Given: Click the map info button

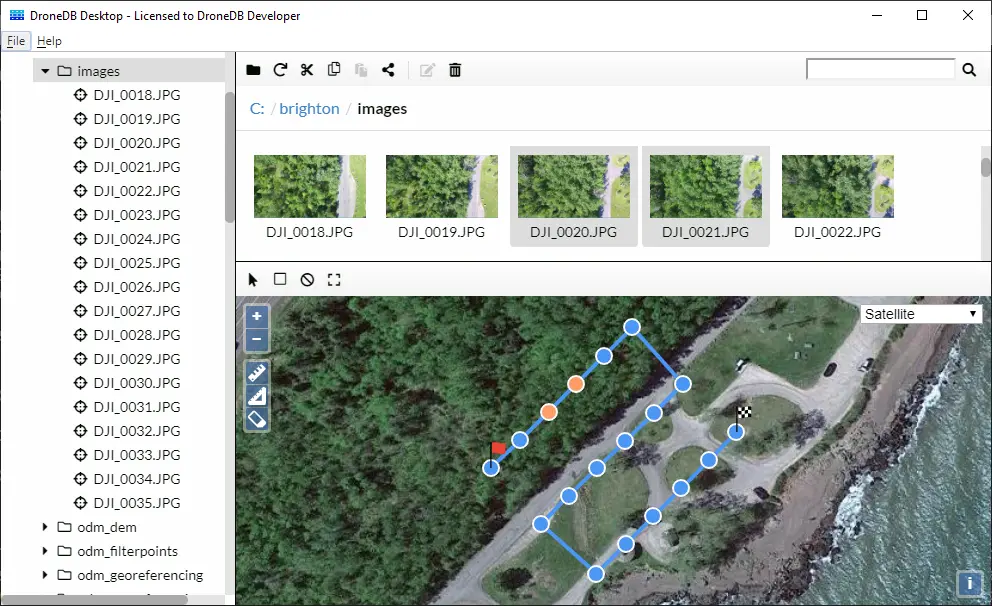Looking at the screenshot, I should coord(968,583).
